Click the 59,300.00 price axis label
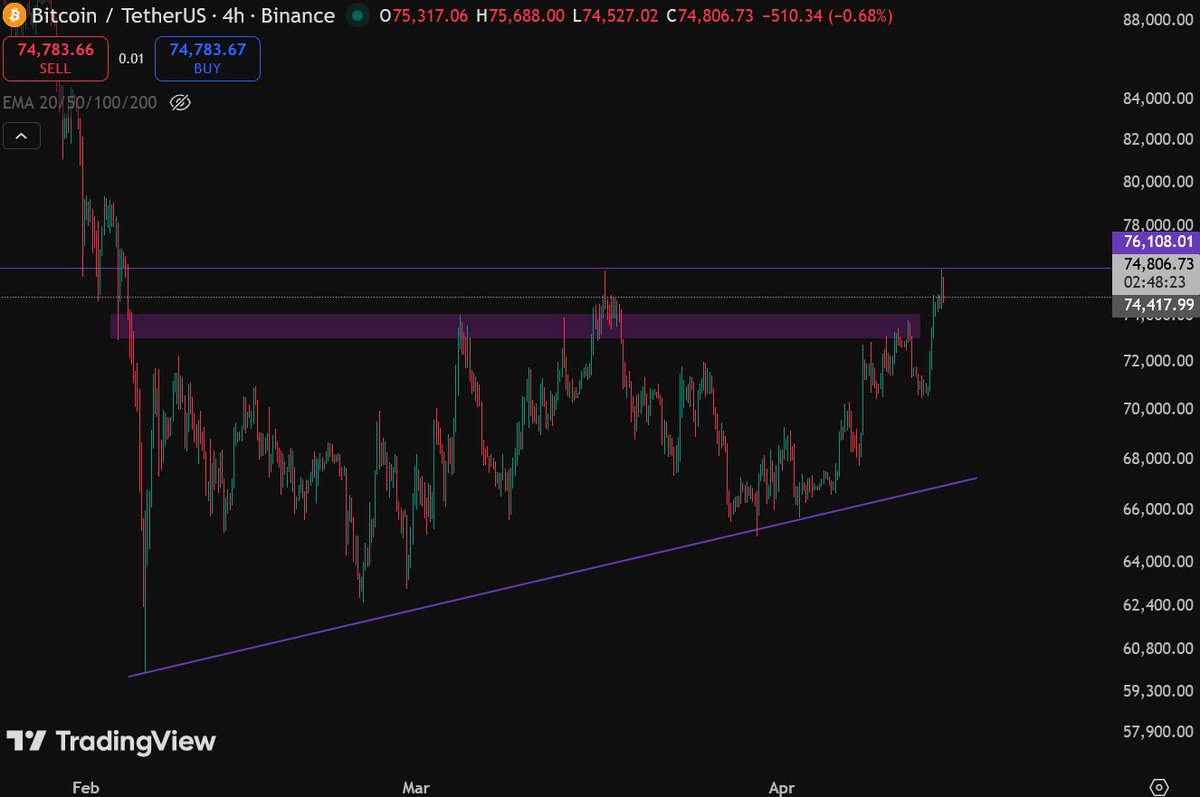 pos(1158,690)
